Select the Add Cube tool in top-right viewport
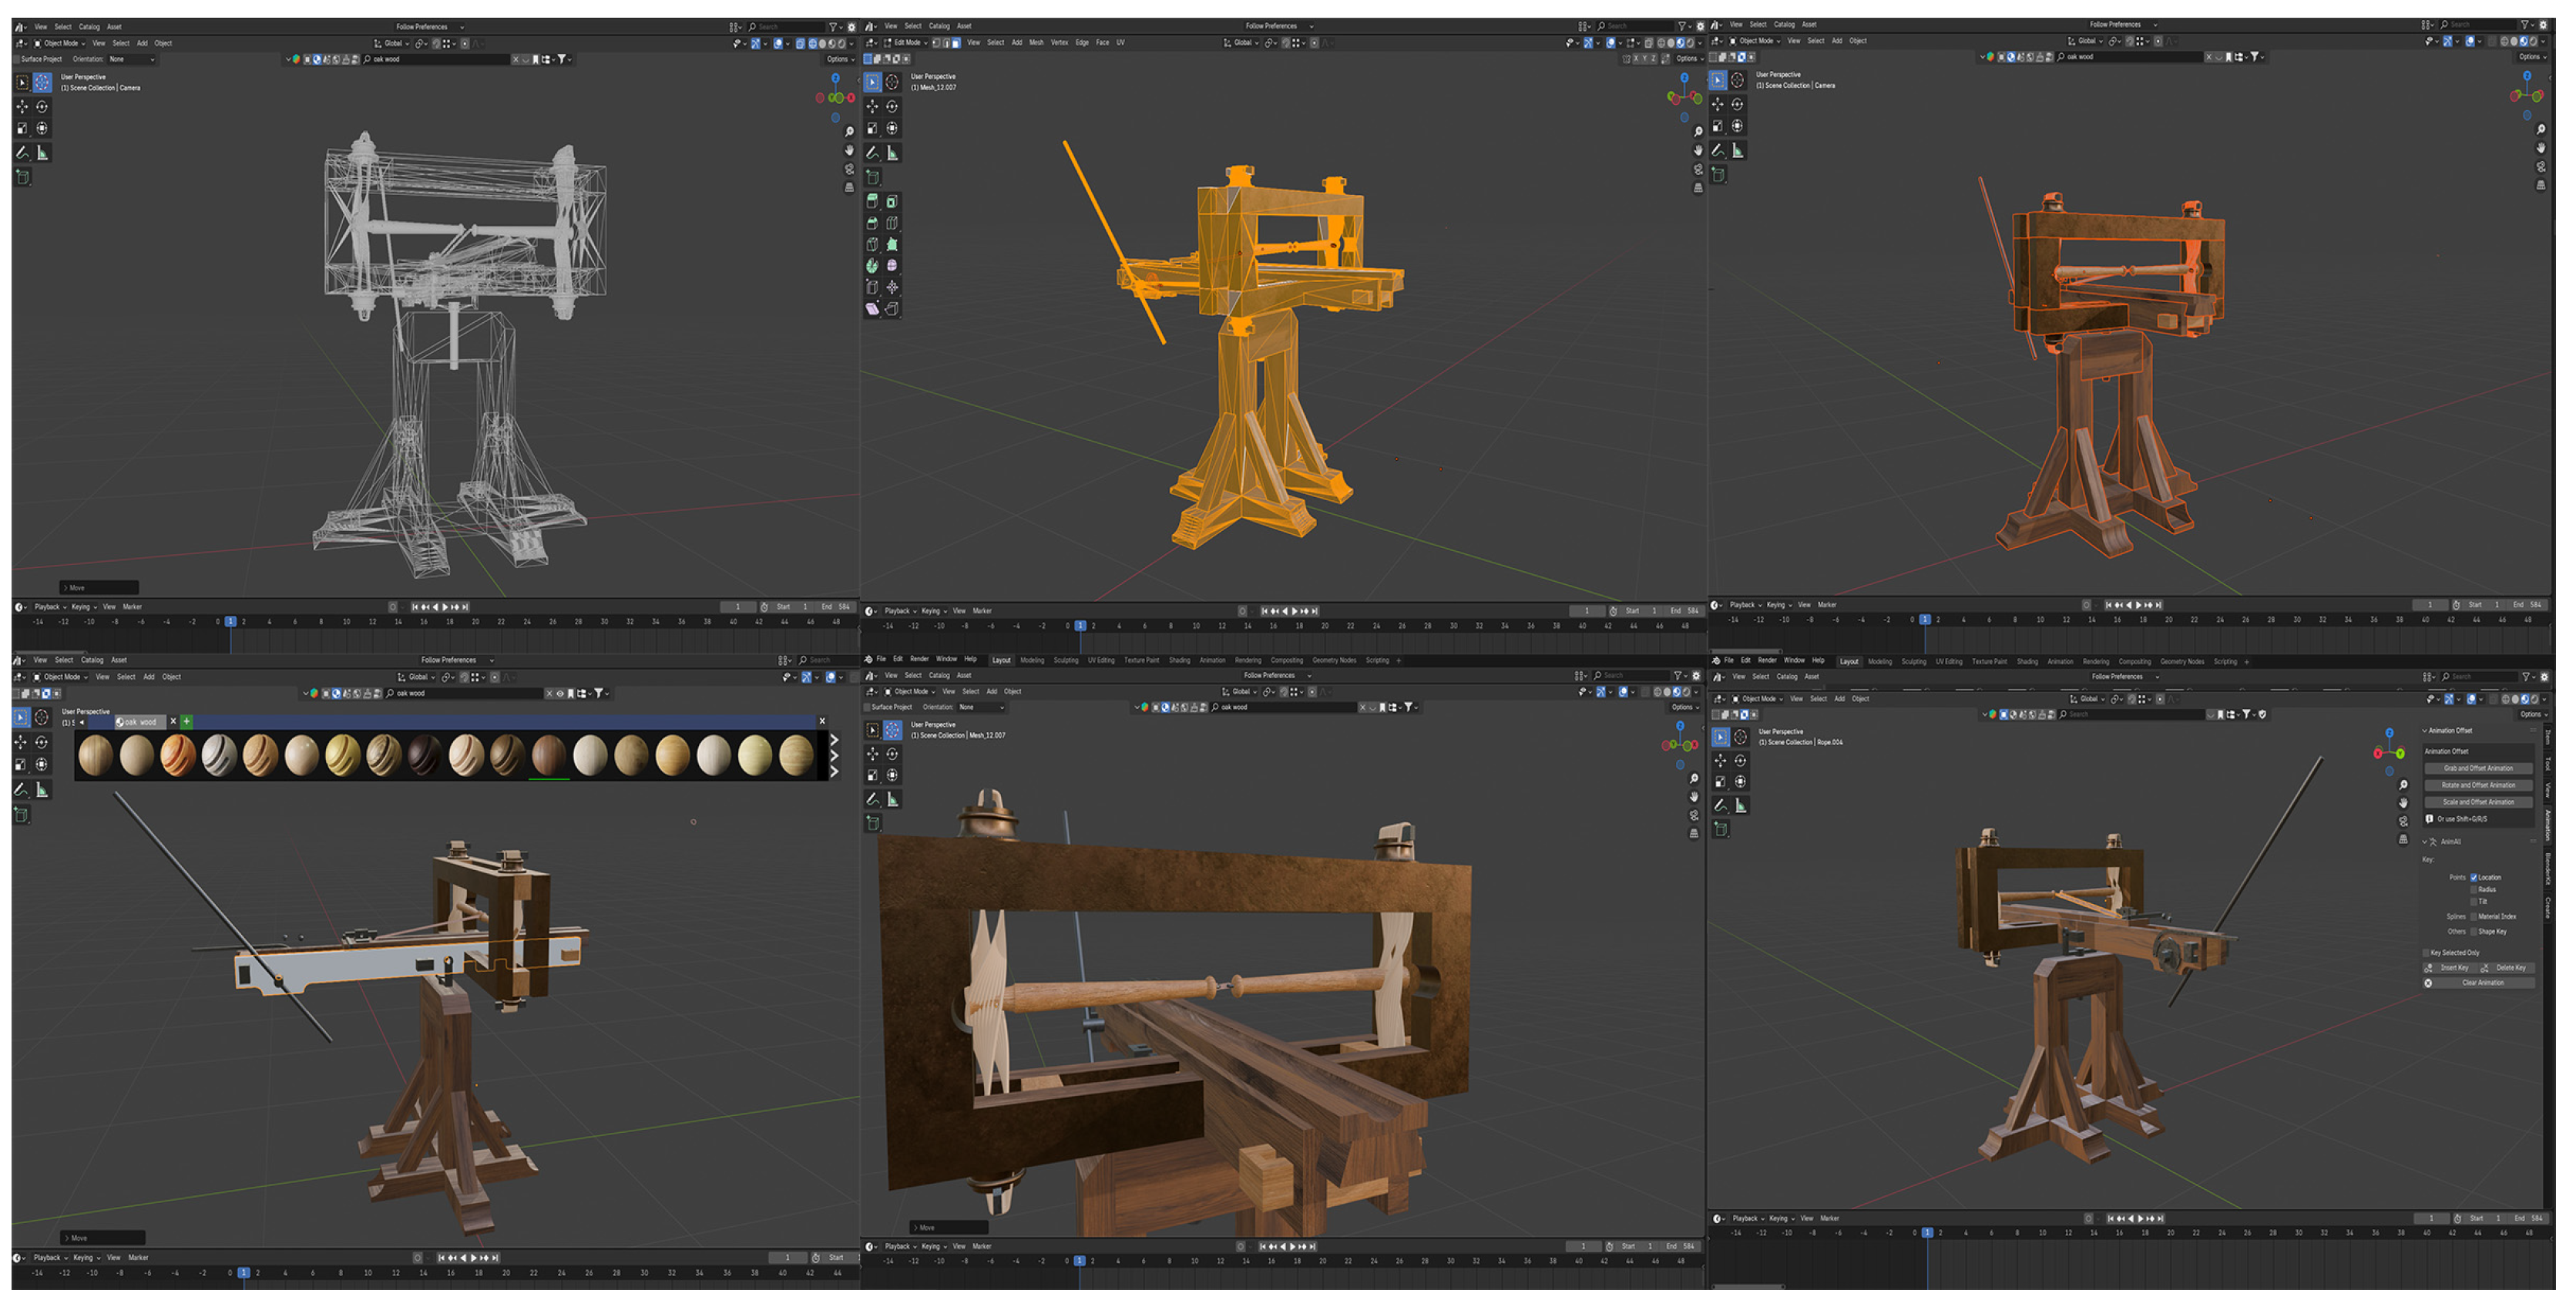2576x1314 pixels. 1718,174
